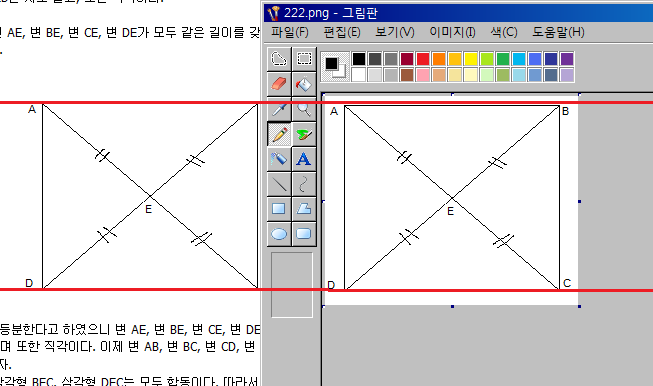Open the 편집(E) menu
The height and width of the screenshot is (386, 653).
click(342, 32)
